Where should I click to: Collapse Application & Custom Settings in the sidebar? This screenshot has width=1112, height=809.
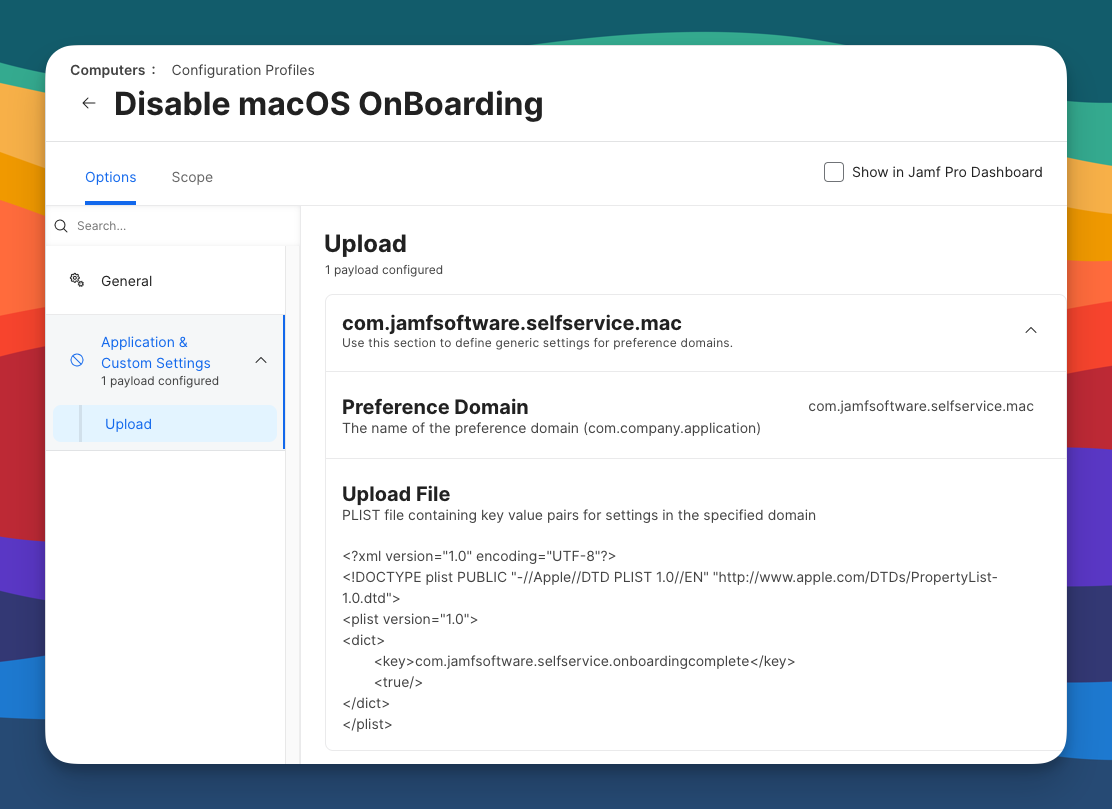[x=261, y=358]
